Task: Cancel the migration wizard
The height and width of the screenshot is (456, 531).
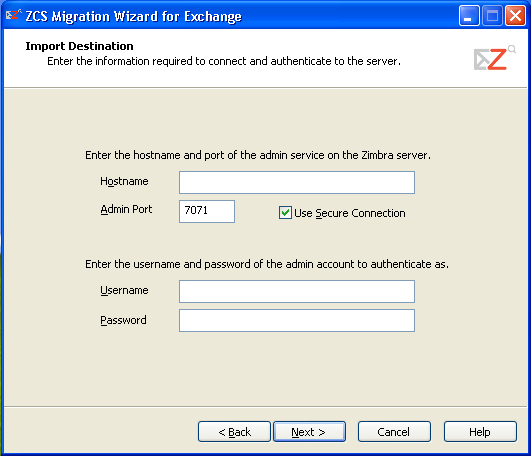Action: coord(394,432)
